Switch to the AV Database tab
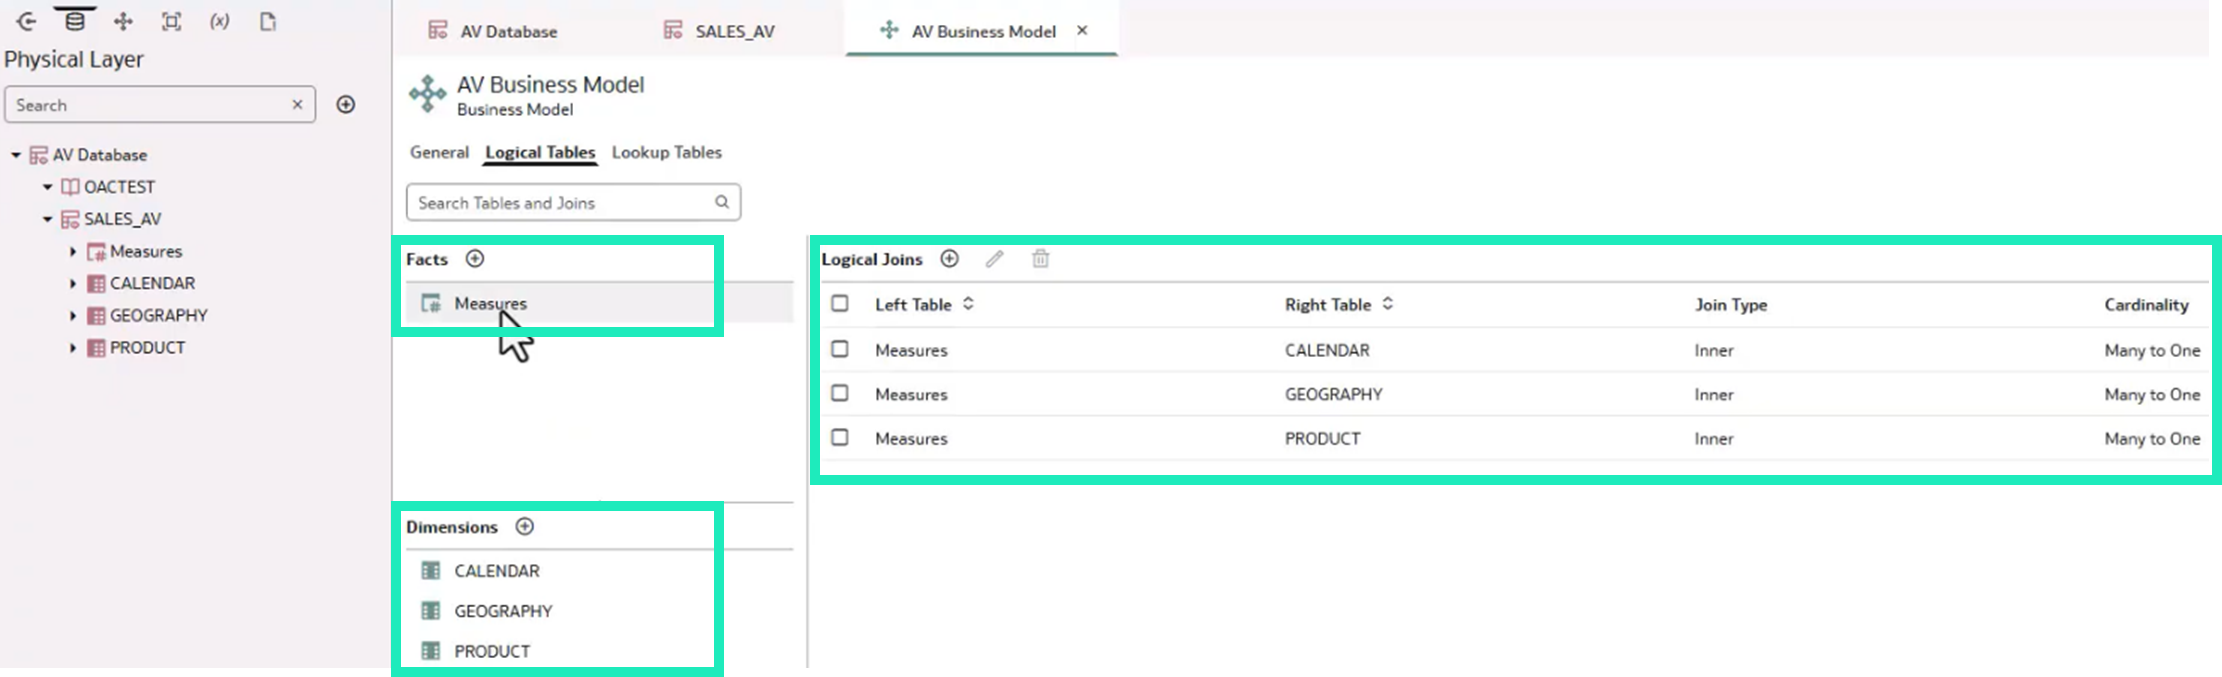 (492, 31)
